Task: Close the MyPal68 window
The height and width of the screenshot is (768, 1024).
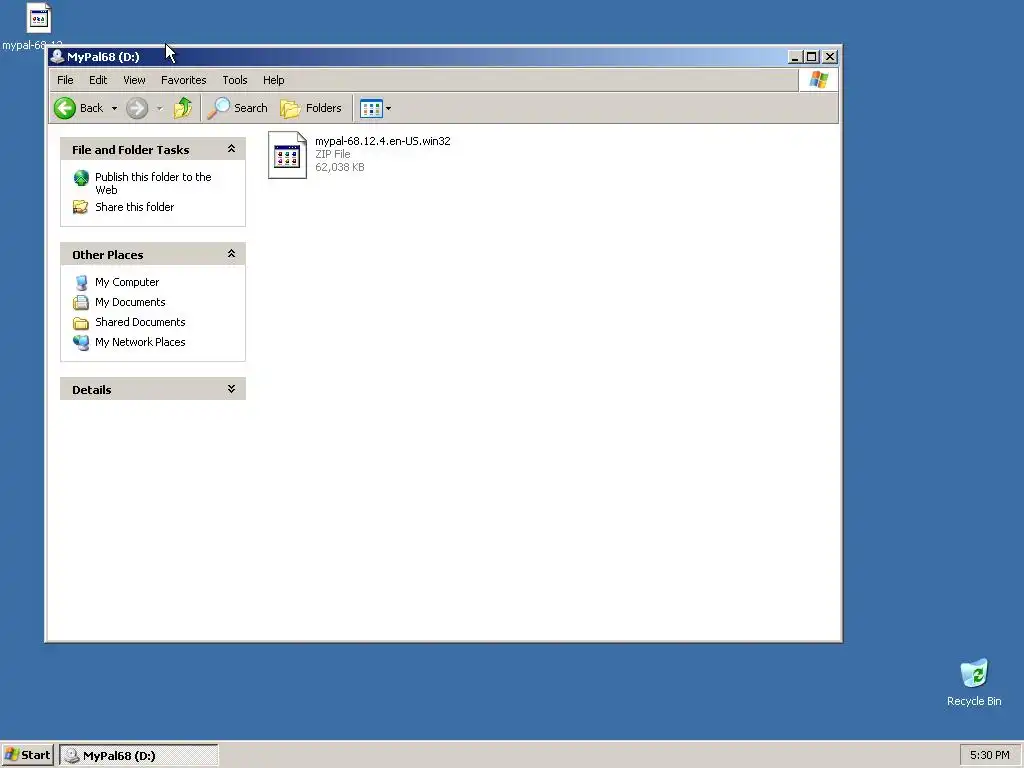Action: point(830,57)
